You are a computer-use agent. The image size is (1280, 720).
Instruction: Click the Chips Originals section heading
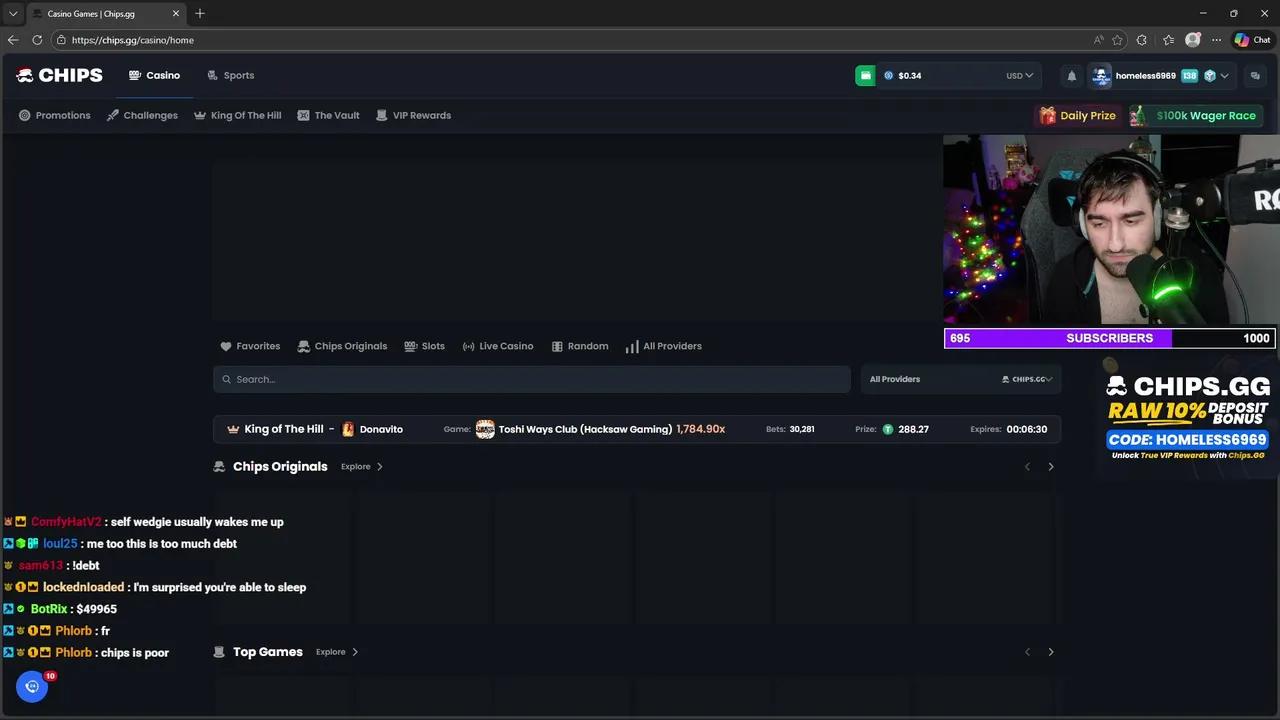(280, 467)
